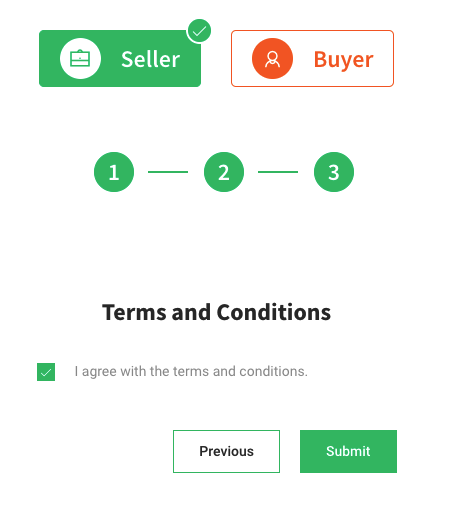
Task: Uncheck the agree with terms checkbox
Action: [x=46, y=372]
